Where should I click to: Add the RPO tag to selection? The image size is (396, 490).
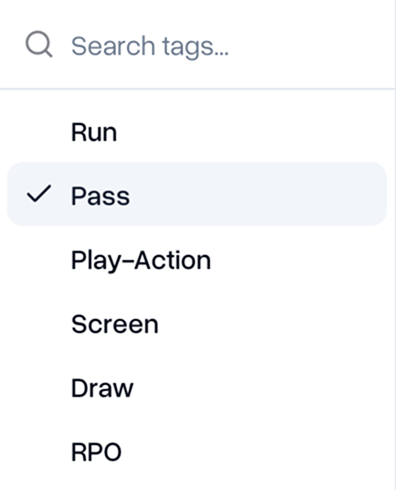tap(197, 452)
